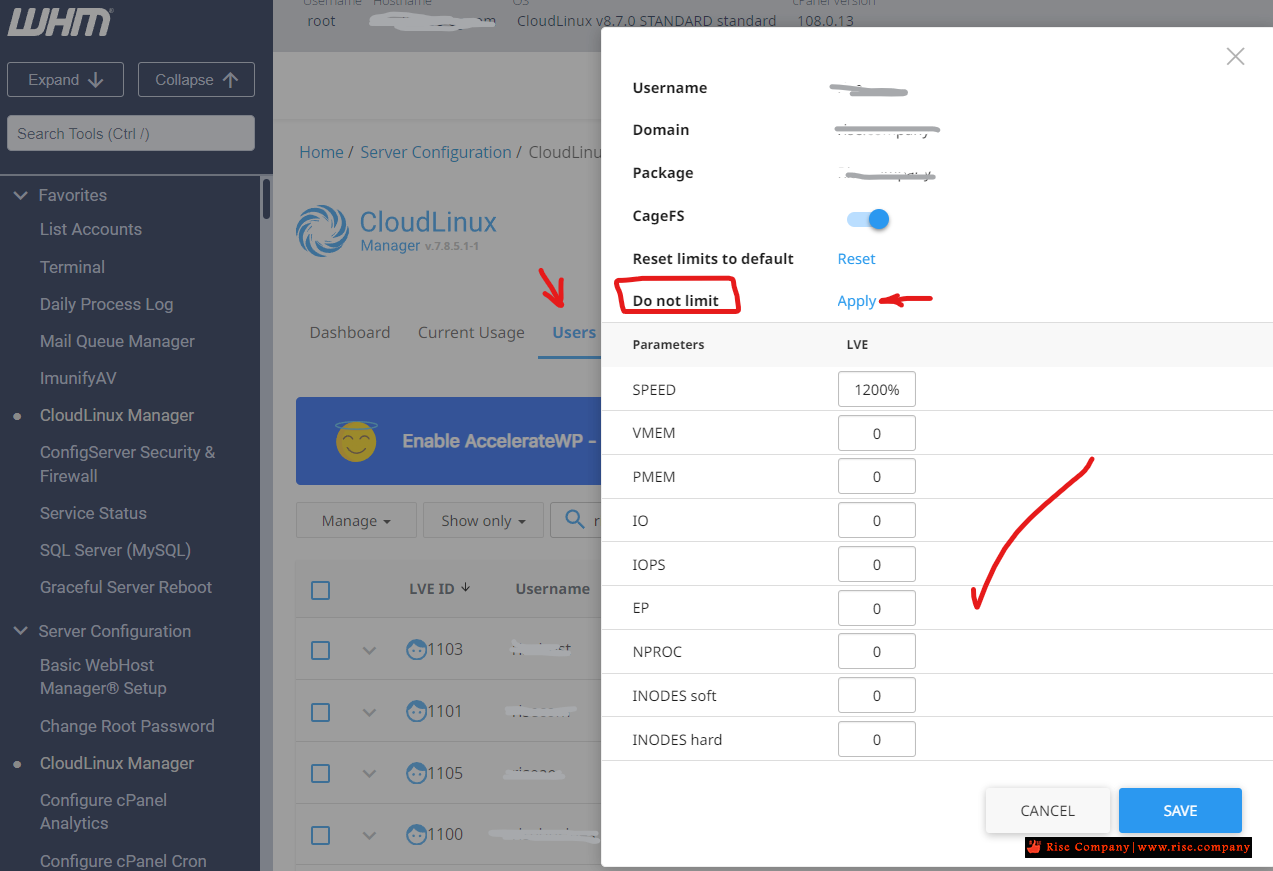The height and width of the screenshot is (871, 1273).
Task: Collapse the Server Configuration sidebar section
Action: point(20,631)
